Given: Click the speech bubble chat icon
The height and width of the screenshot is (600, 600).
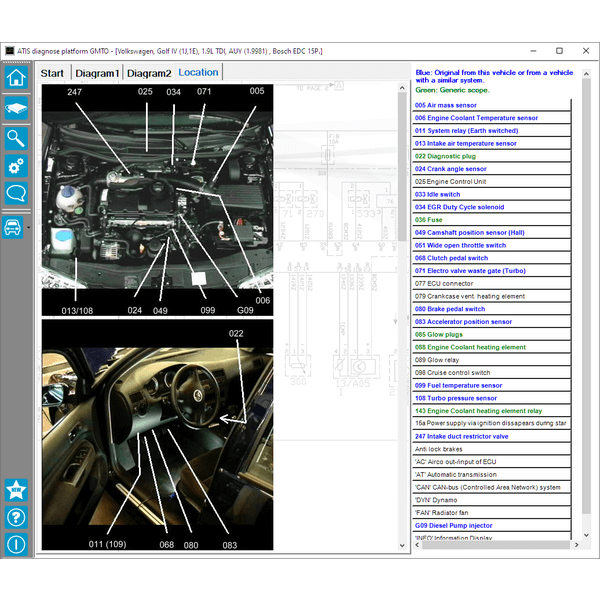Looking at the screenshot, I should point(16,193).
